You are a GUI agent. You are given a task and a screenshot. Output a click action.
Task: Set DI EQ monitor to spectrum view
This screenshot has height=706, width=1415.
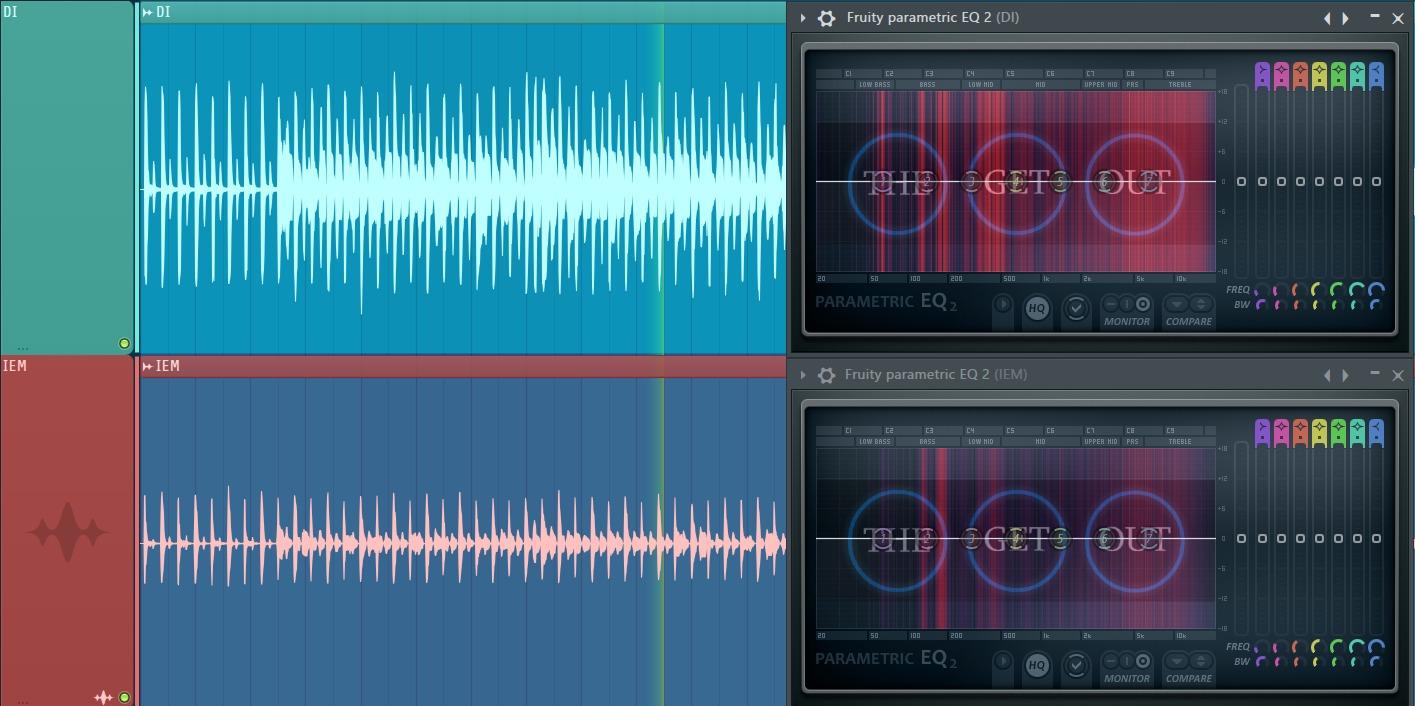pos(1143,303)
